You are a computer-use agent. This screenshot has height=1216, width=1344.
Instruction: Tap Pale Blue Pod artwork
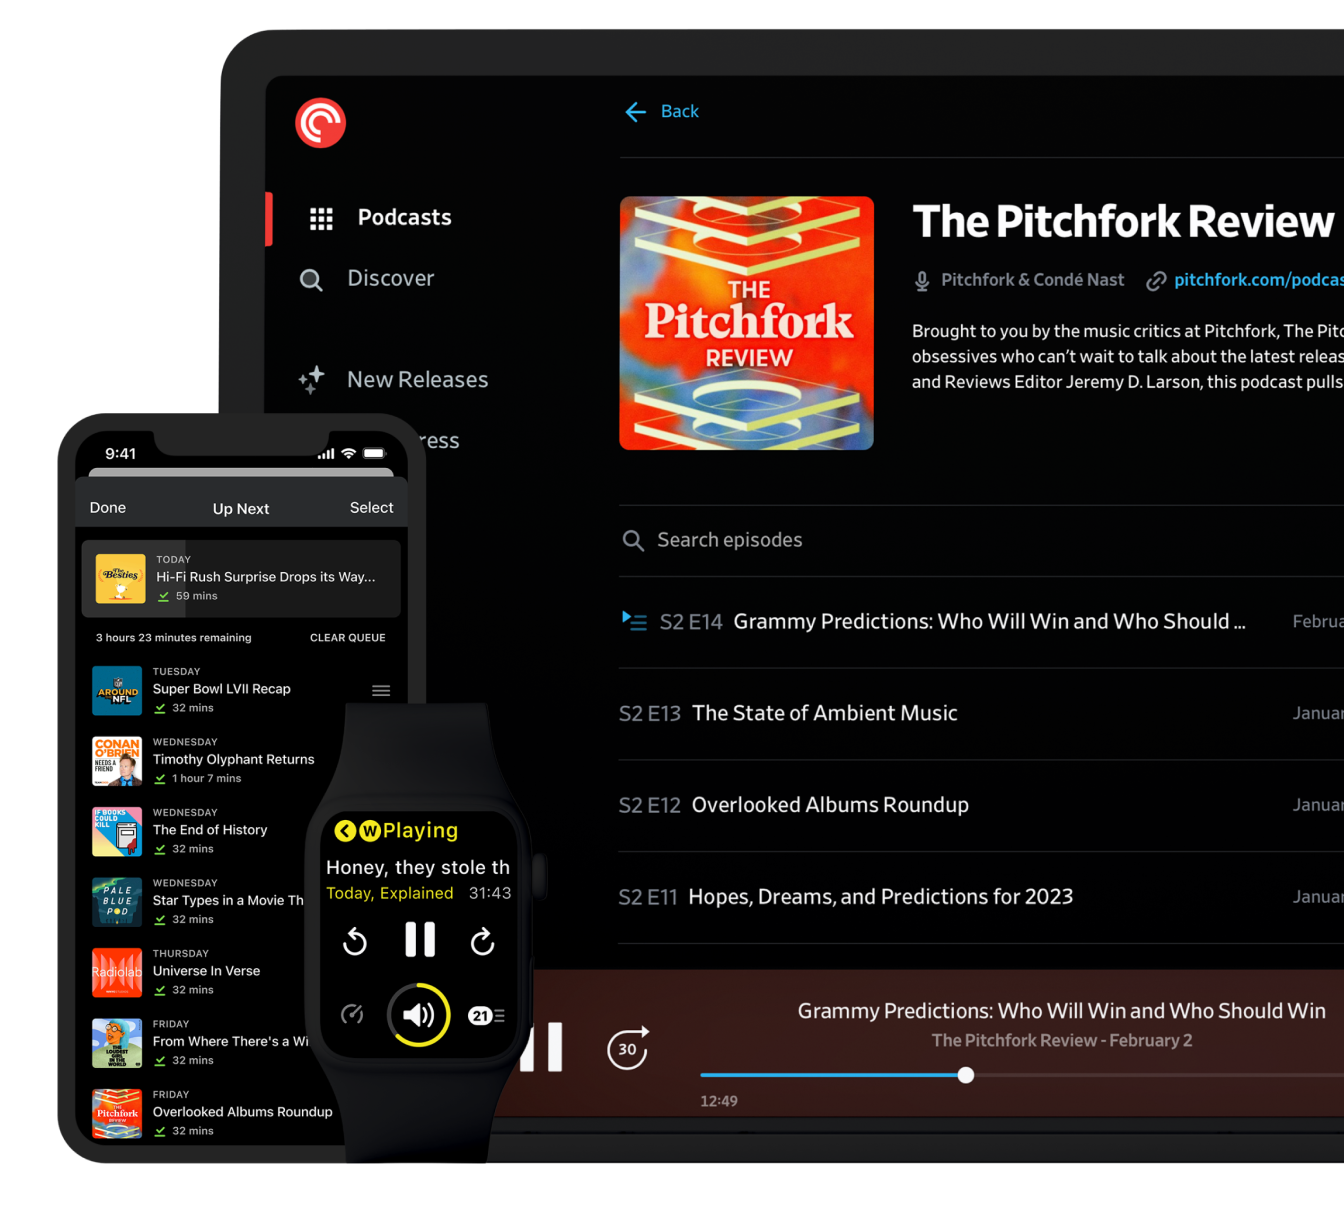point(117,902)
